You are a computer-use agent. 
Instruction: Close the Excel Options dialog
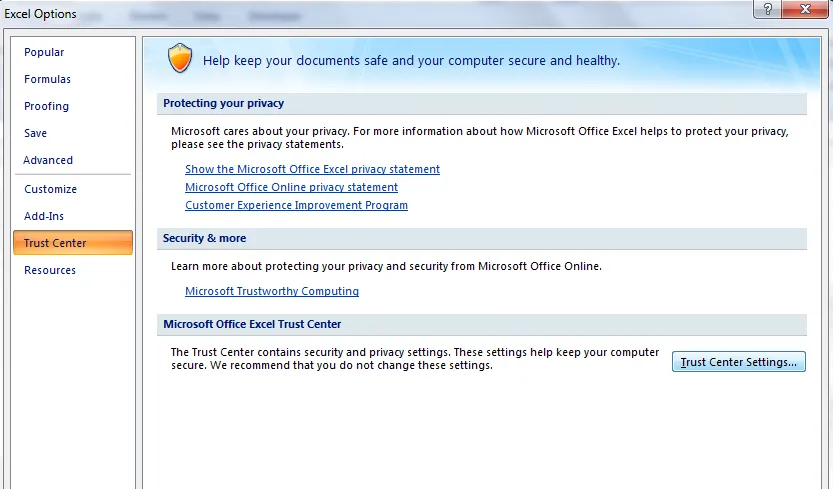(x=805, y=9)
